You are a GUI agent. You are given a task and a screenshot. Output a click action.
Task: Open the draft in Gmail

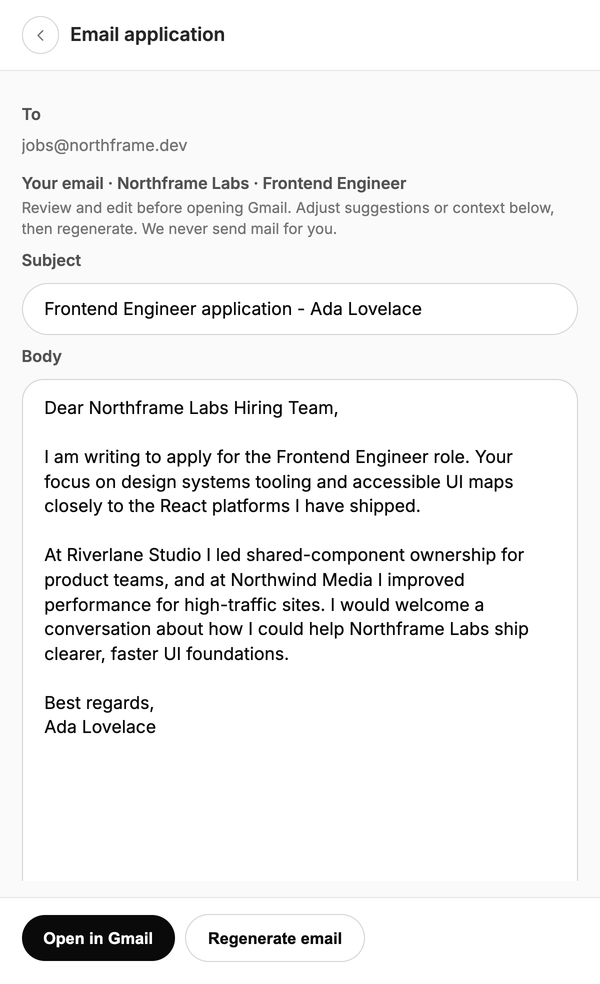pyautogui.click(x=98, y=938)
